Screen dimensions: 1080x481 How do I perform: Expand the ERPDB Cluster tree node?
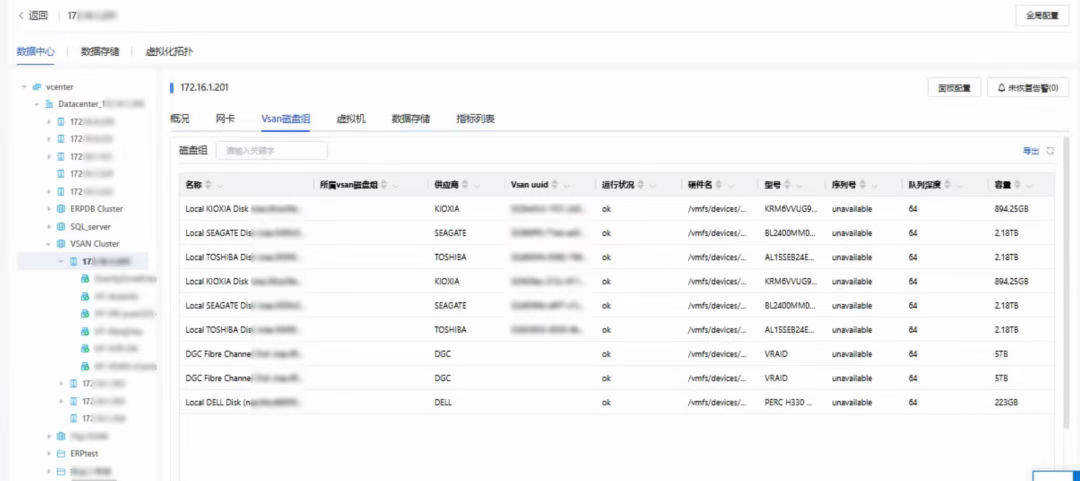(48, 209)
